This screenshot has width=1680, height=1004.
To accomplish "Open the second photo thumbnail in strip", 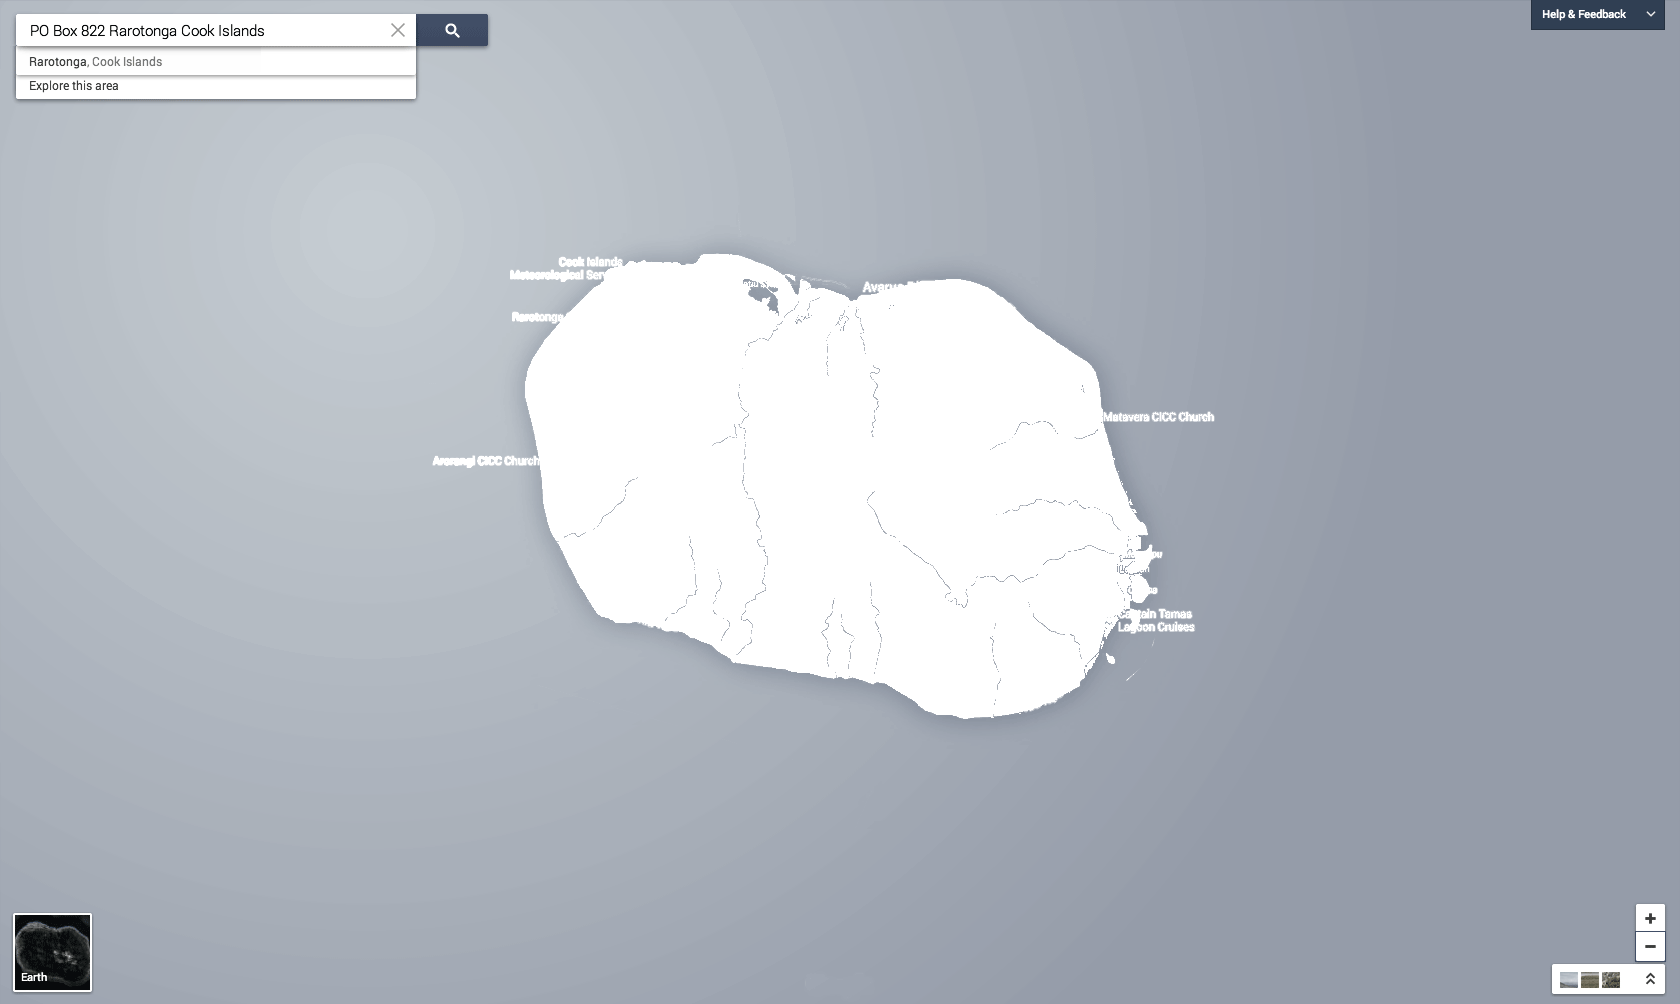I will pos(1589,980).
